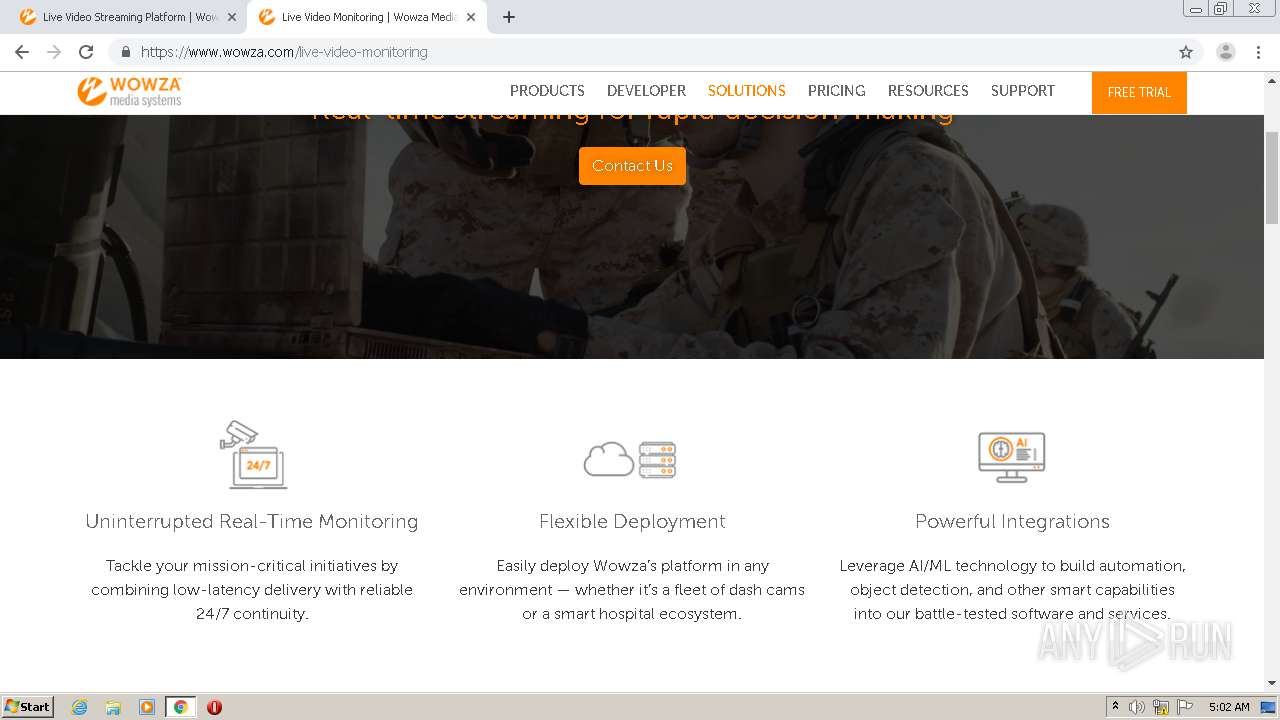Click the page vertical scrollbar thumb
This screenshot has width=1280, height=720.
[x=1272, y=177]
